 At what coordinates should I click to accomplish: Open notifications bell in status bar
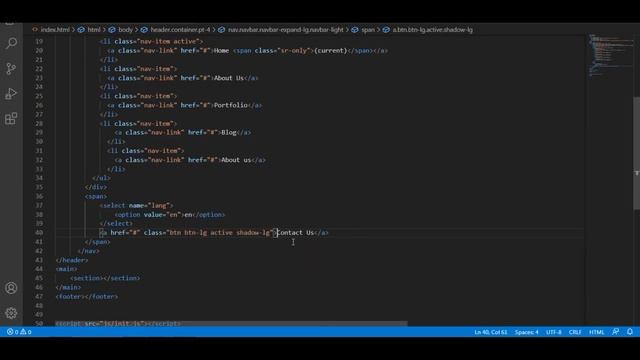[630, 332]
